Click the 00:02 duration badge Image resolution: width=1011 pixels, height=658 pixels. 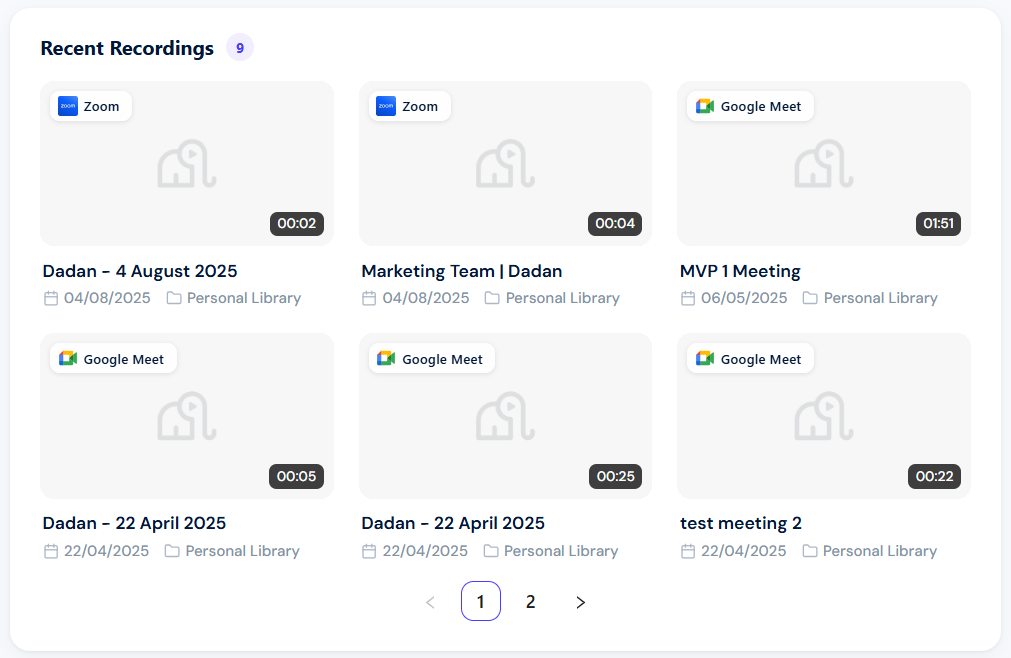297,224
